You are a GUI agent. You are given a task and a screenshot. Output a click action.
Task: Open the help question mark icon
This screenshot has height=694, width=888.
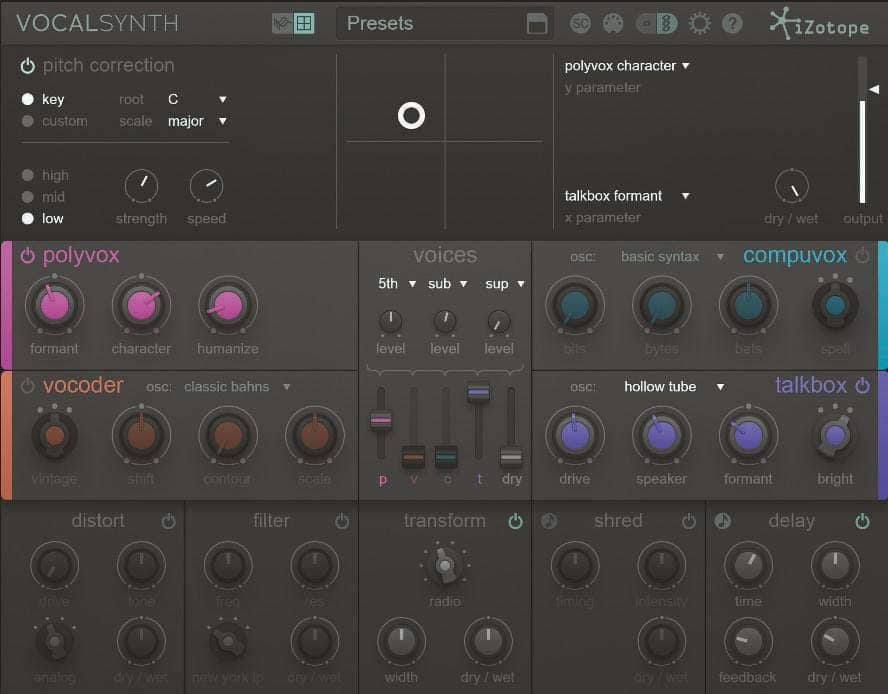tap(732, 24)
